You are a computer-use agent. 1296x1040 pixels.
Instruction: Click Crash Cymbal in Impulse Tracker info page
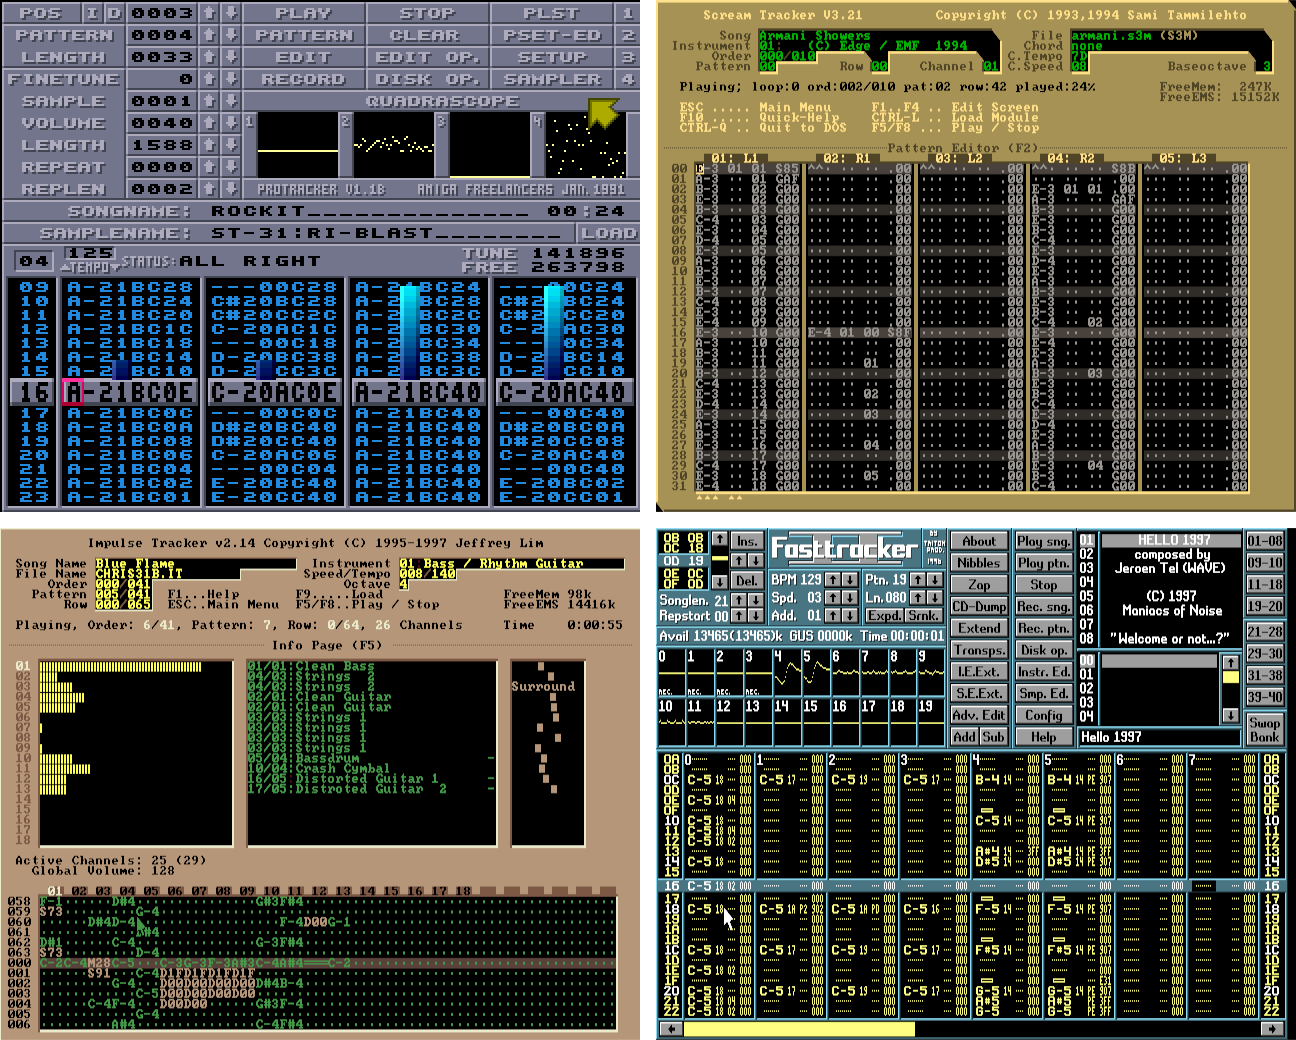click(x=342, y=769)
